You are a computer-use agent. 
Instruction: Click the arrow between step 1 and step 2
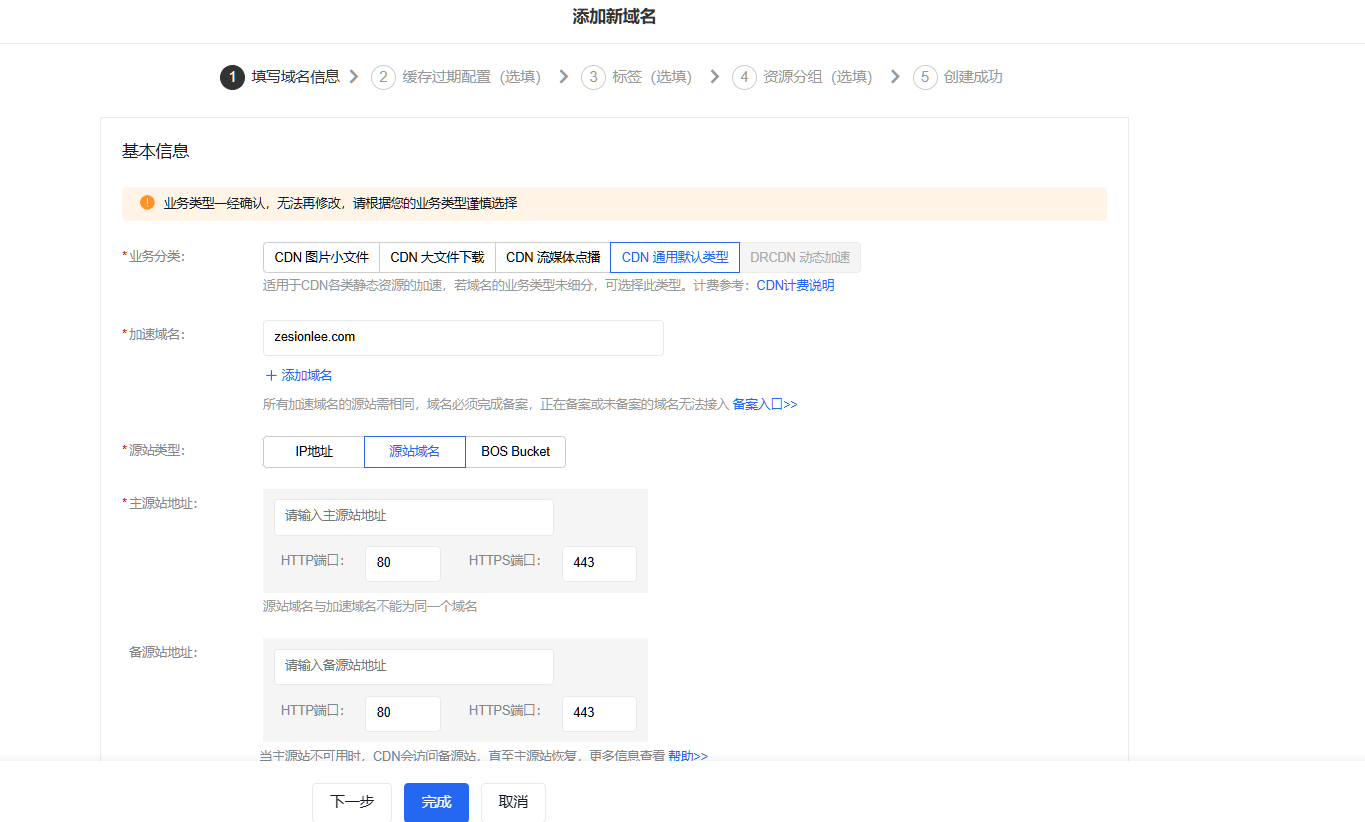352,76
